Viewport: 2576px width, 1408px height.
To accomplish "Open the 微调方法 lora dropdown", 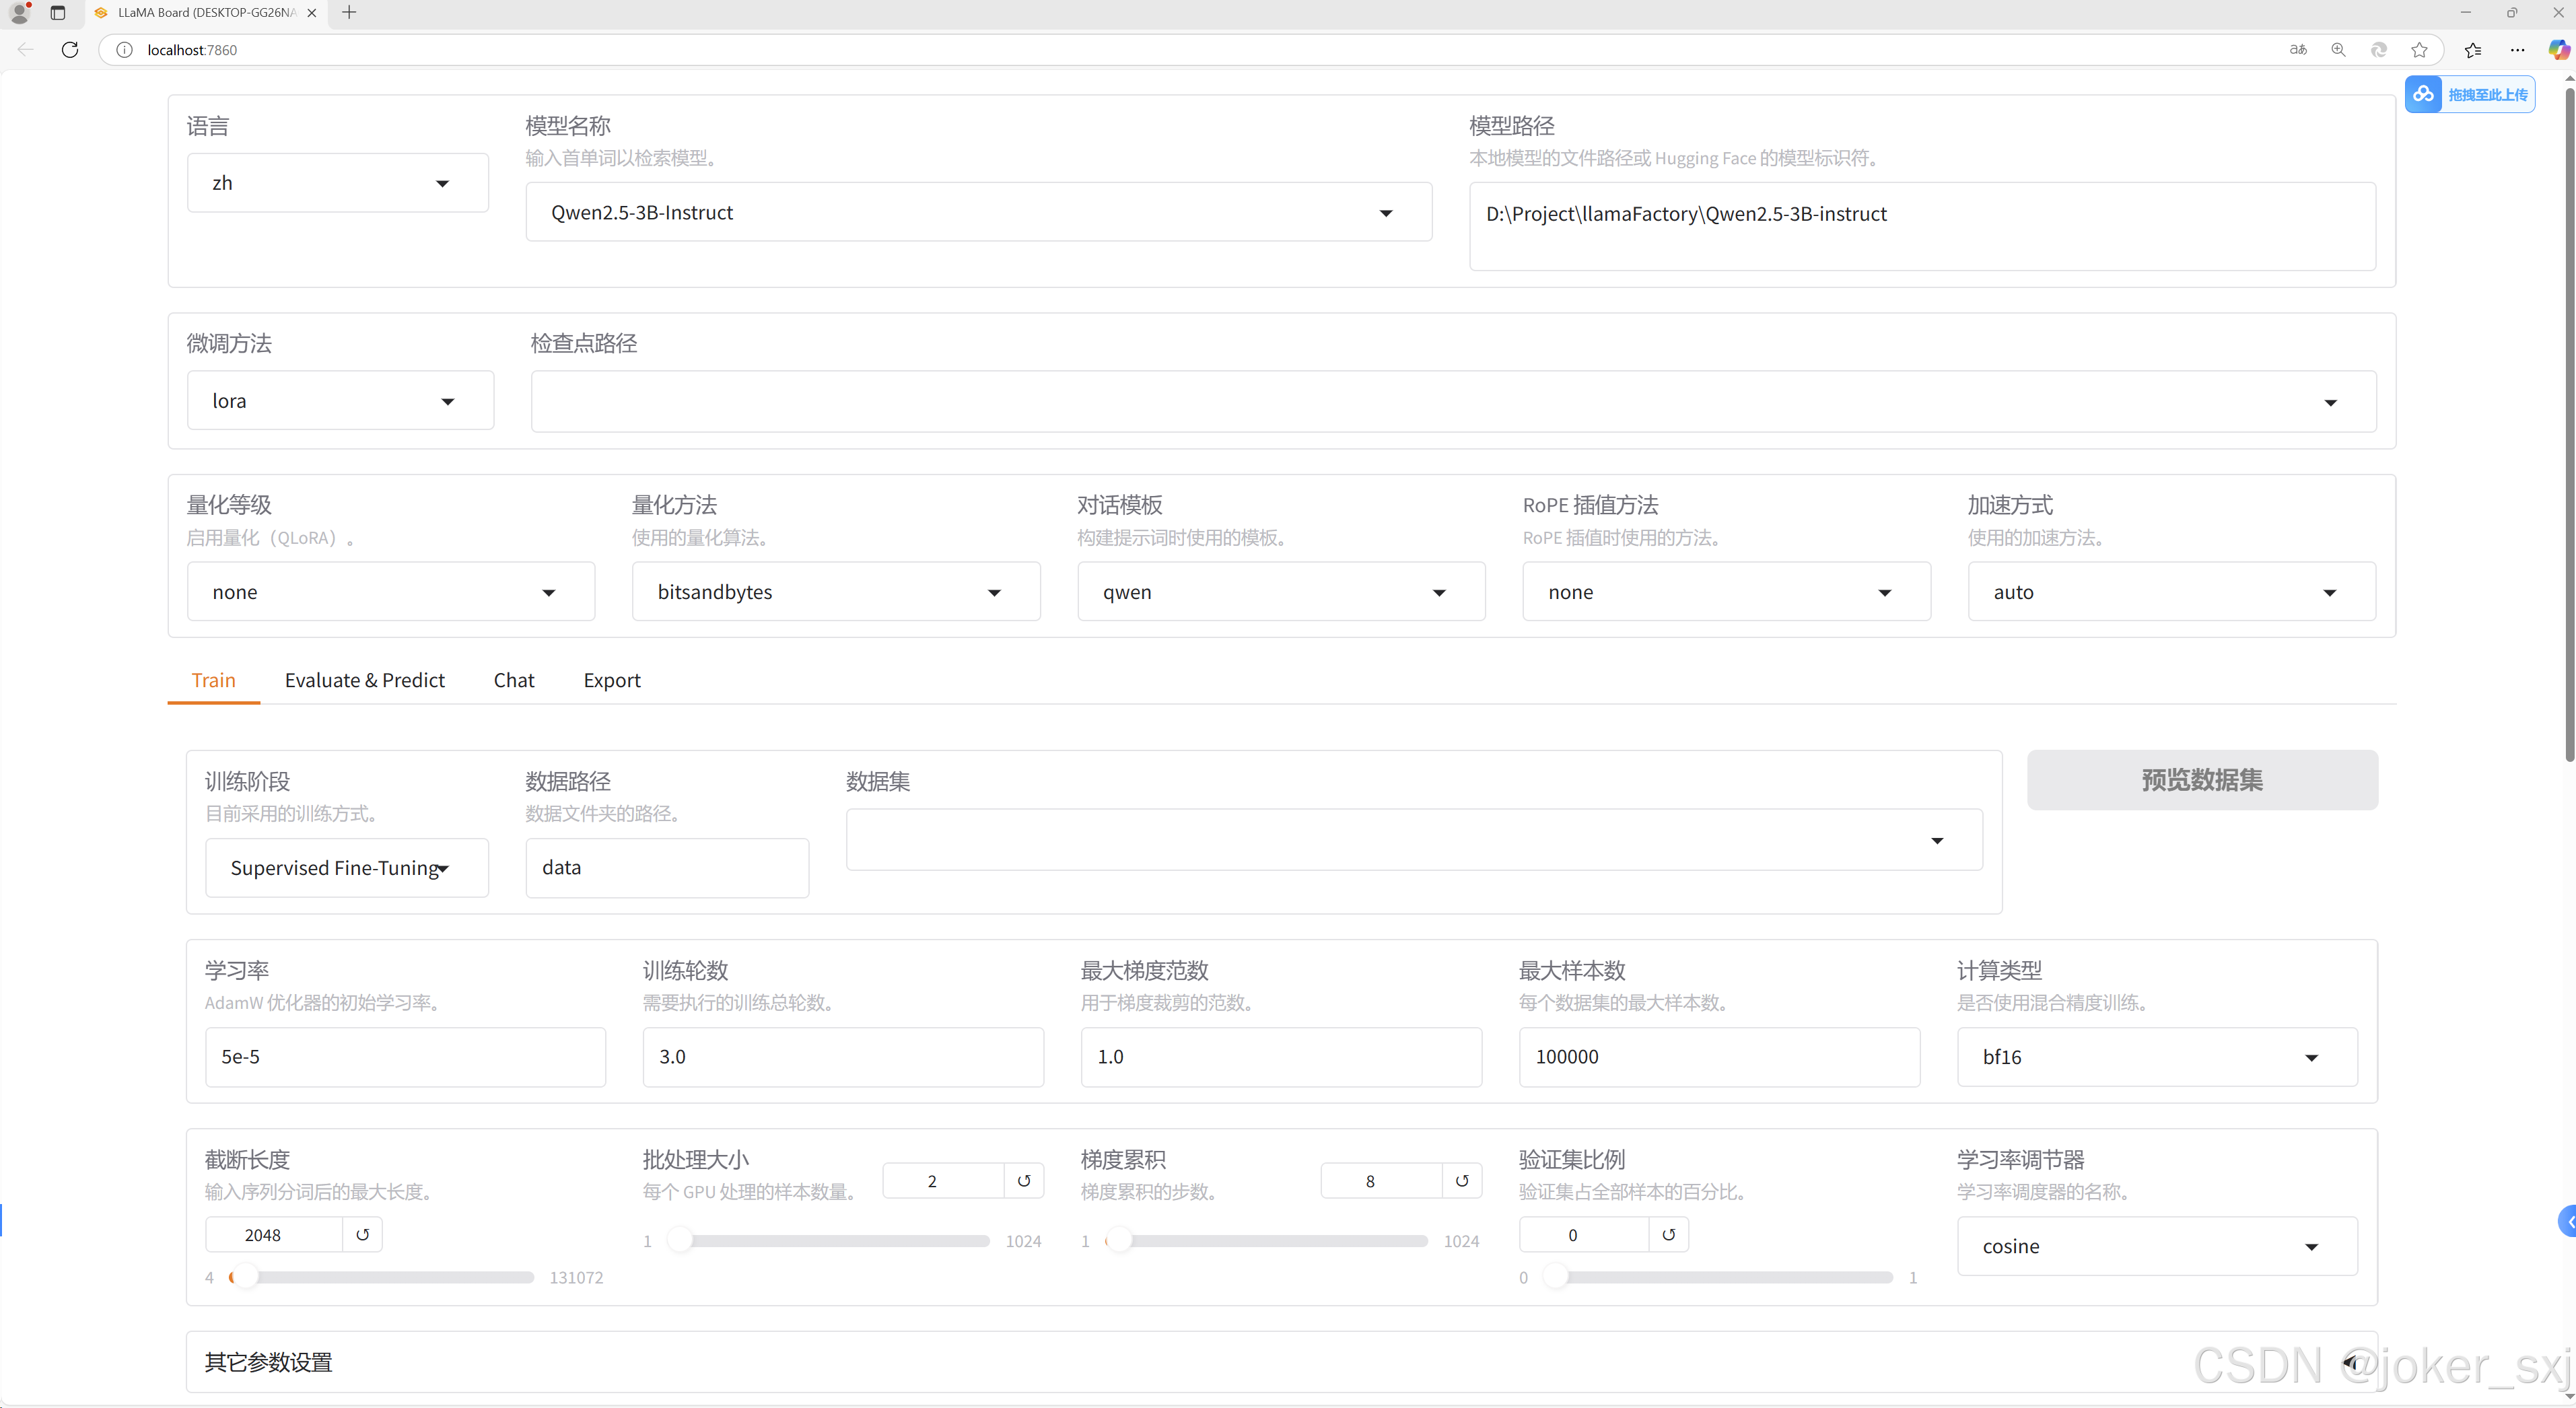I will pyautogui.click(x=340, y=401).
